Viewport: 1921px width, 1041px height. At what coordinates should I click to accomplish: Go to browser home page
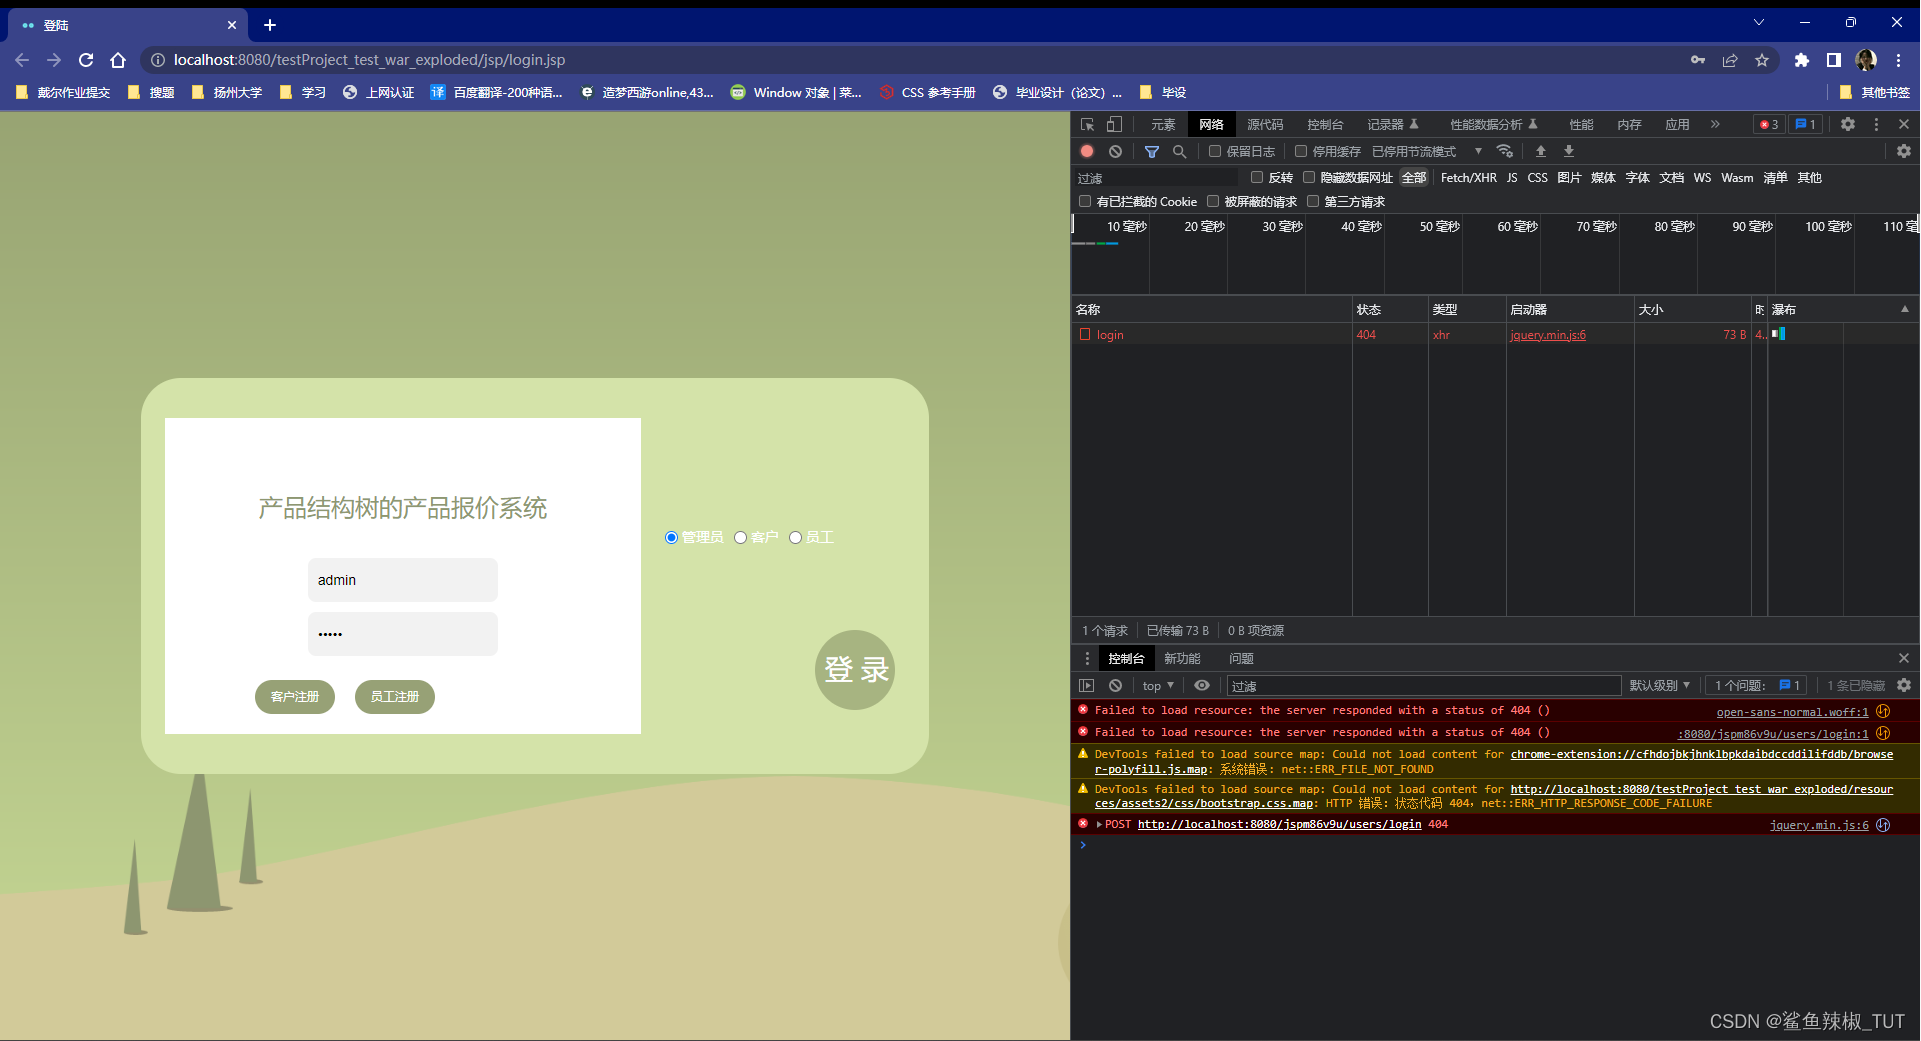(x=118, y=60)
